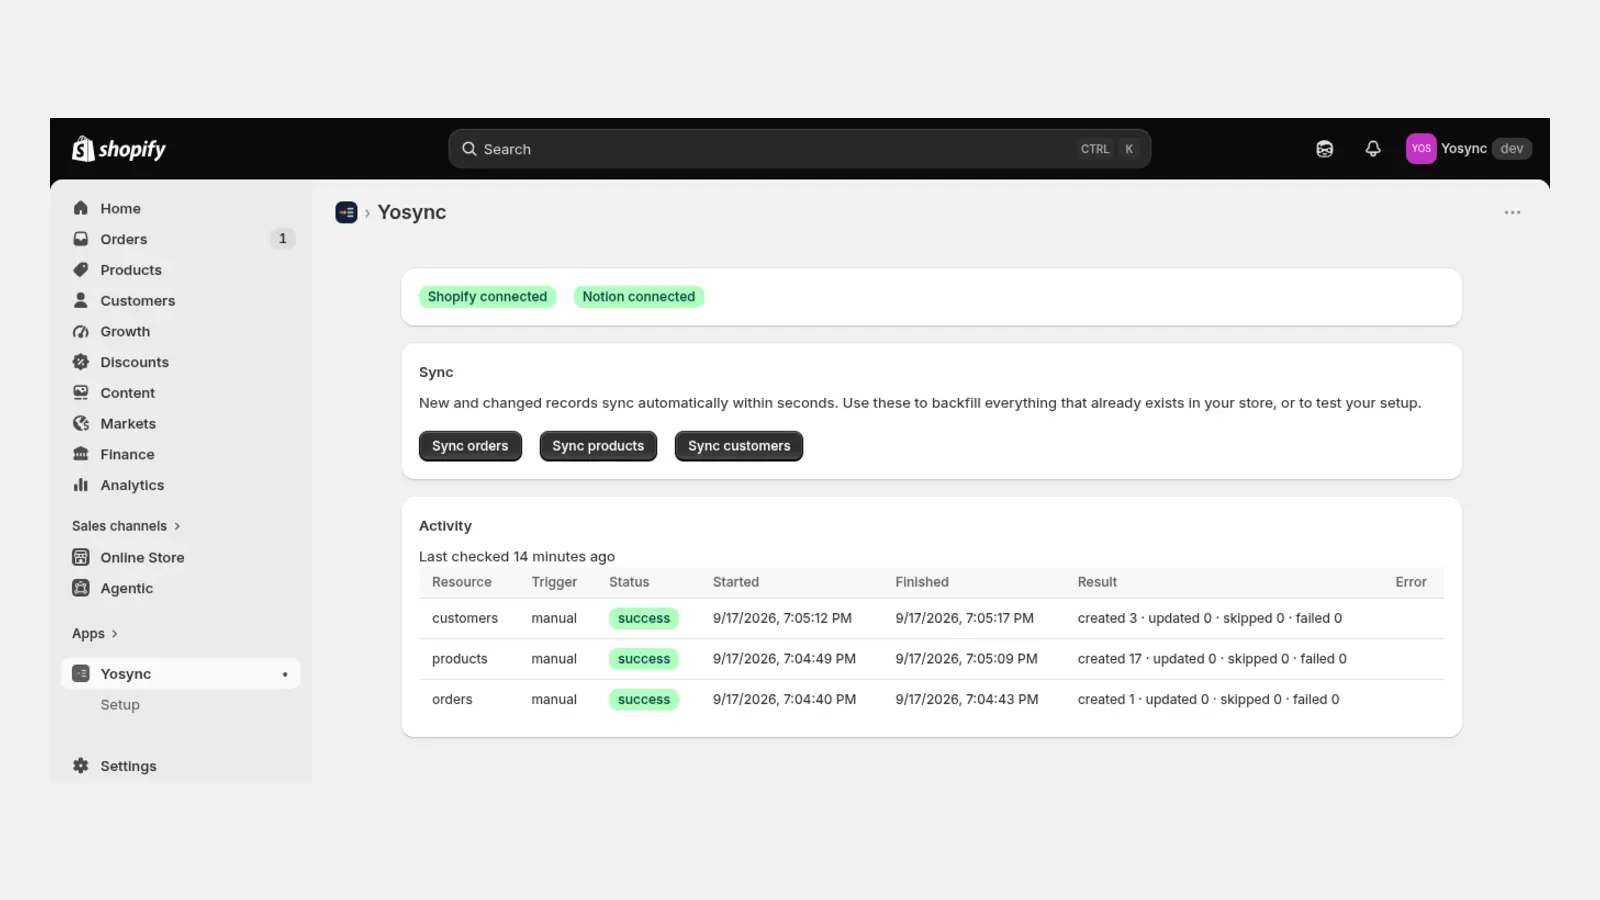Click the Settings gear icon
Viewport: 1600px width, 900px height.
(x=81, y=766)
